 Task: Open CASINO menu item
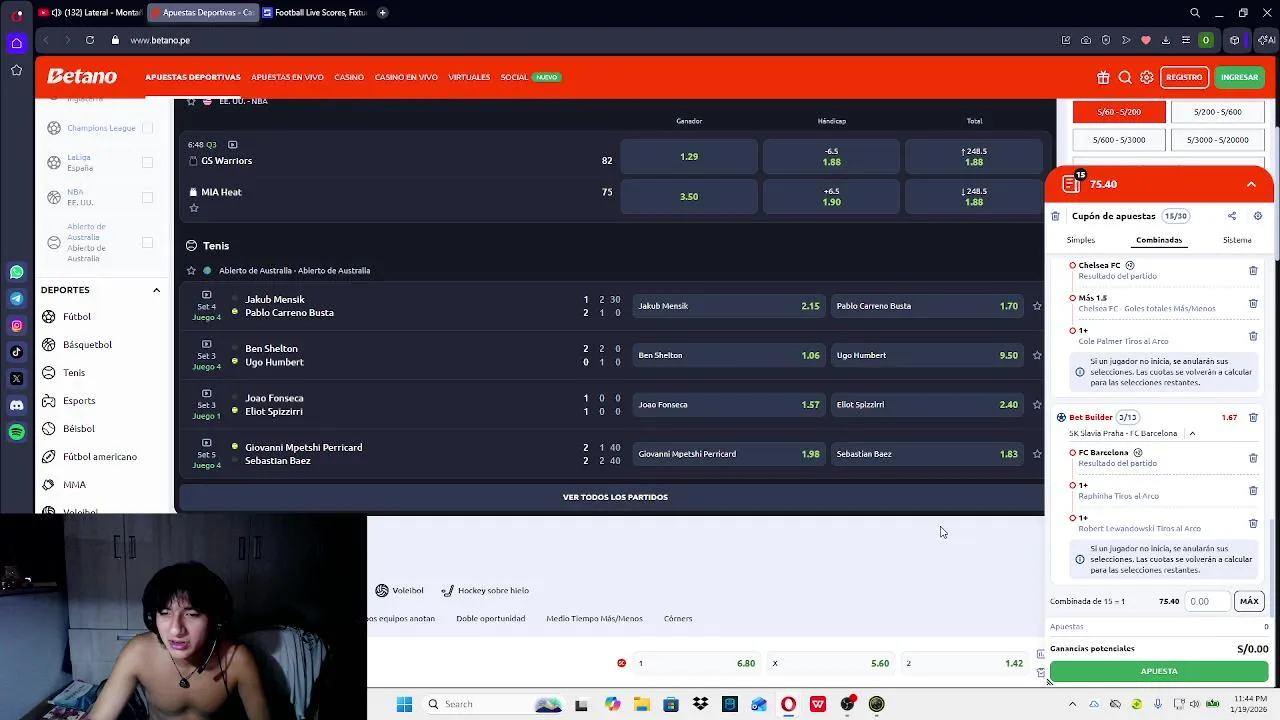click(x=349, y=77)
